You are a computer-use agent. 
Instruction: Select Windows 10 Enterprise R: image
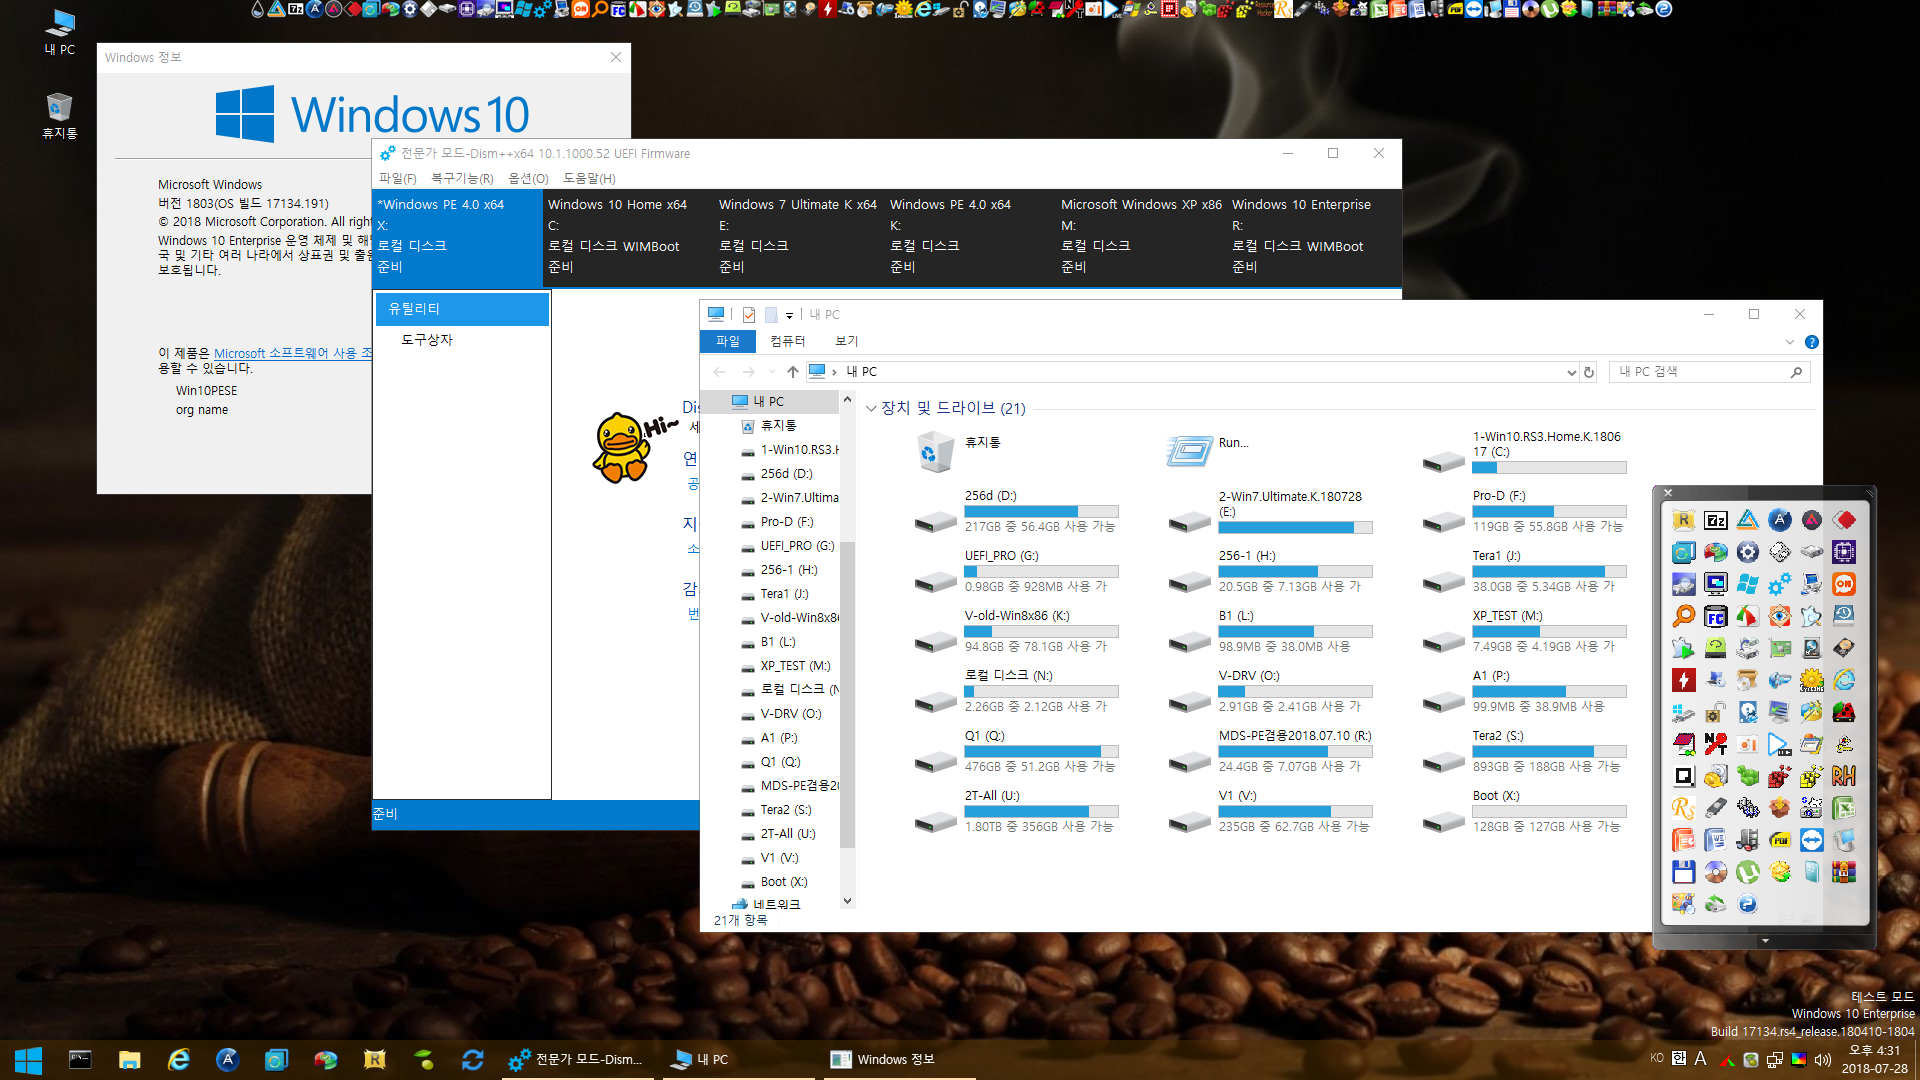[1312, 236]
